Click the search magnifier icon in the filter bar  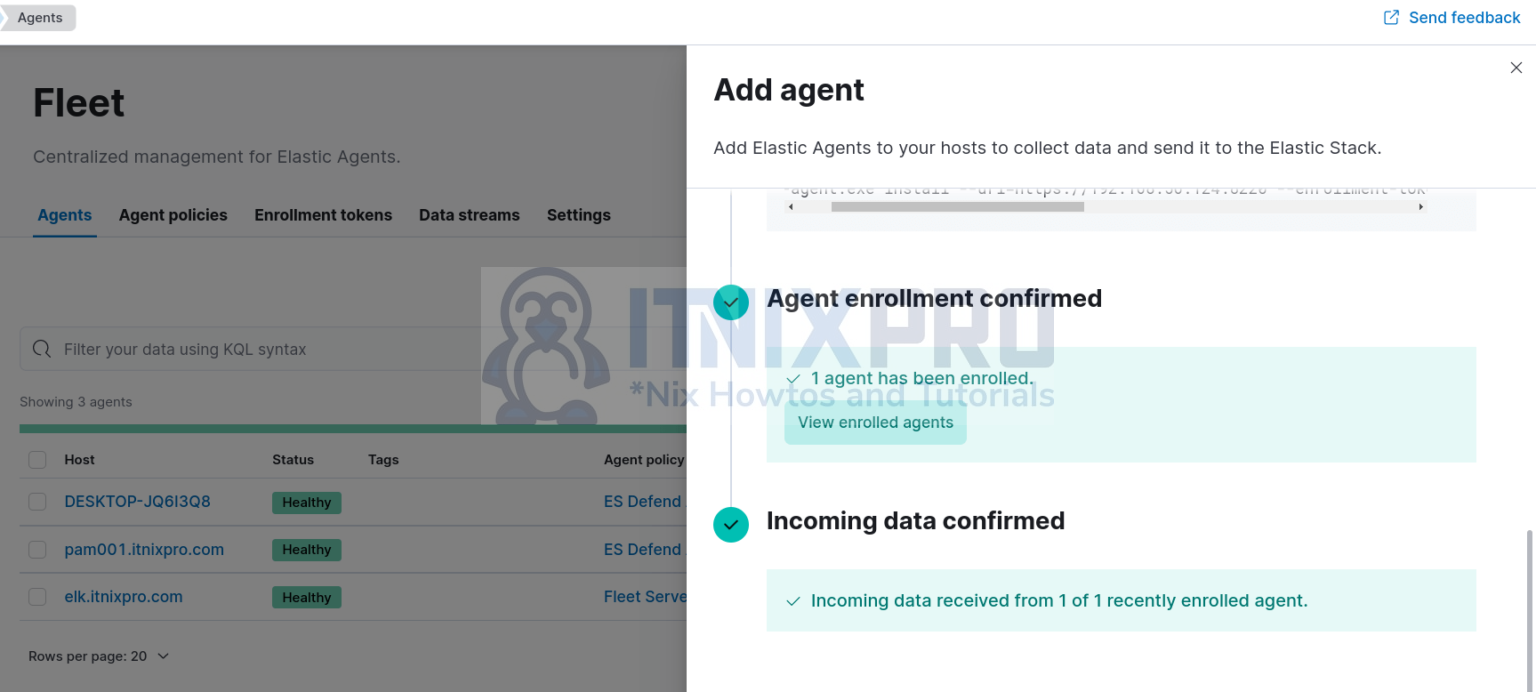(41, 349)
